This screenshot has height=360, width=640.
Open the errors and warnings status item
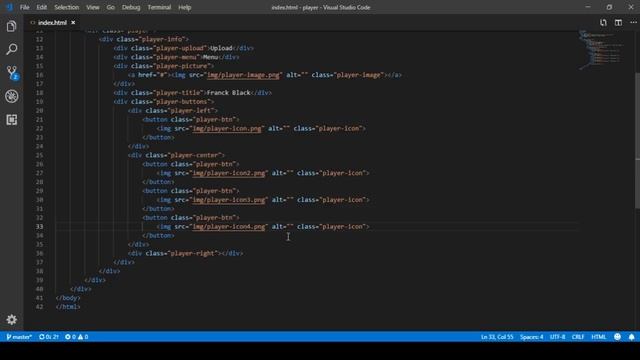[x=76, y=337]
